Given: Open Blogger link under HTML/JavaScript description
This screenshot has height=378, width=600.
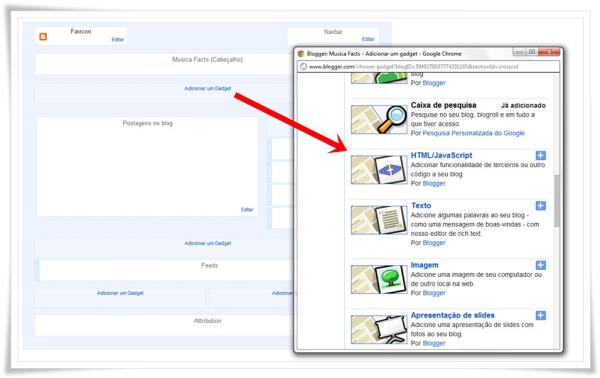Looking at the screenshot, I should point(434,183).
